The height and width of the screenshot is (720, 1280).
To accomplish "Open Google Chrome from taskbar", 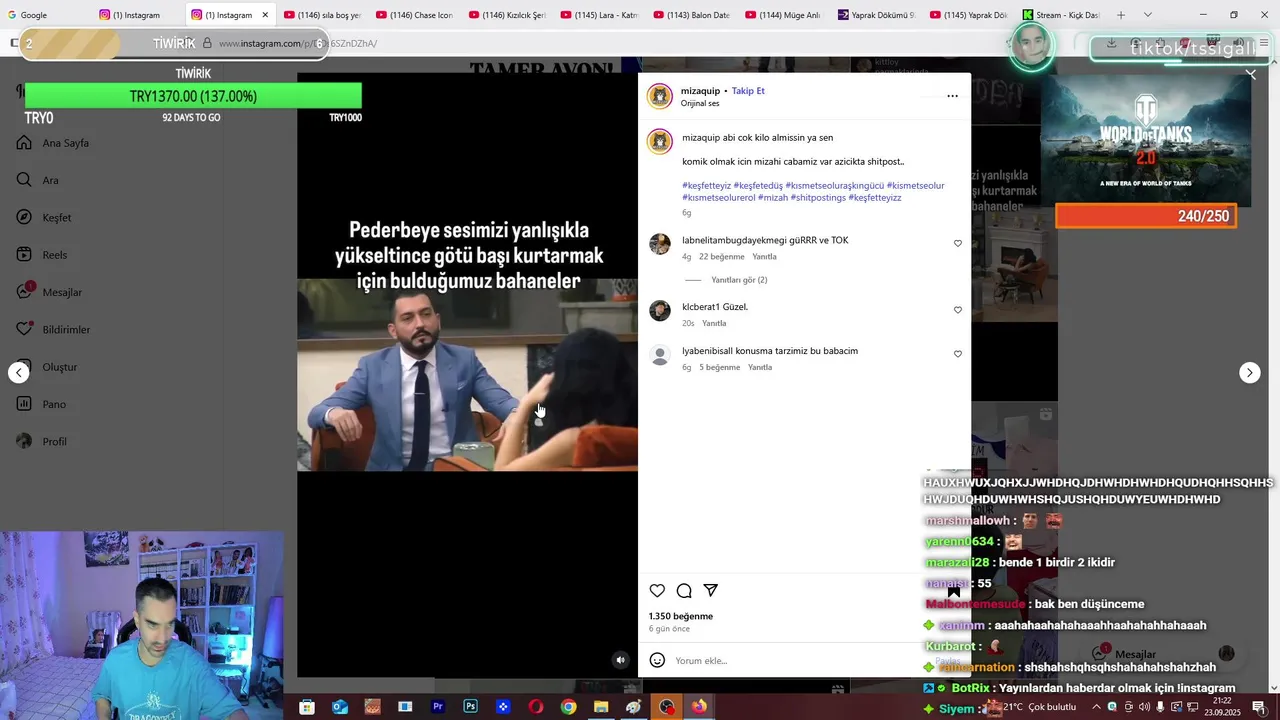I will point(568,707).
